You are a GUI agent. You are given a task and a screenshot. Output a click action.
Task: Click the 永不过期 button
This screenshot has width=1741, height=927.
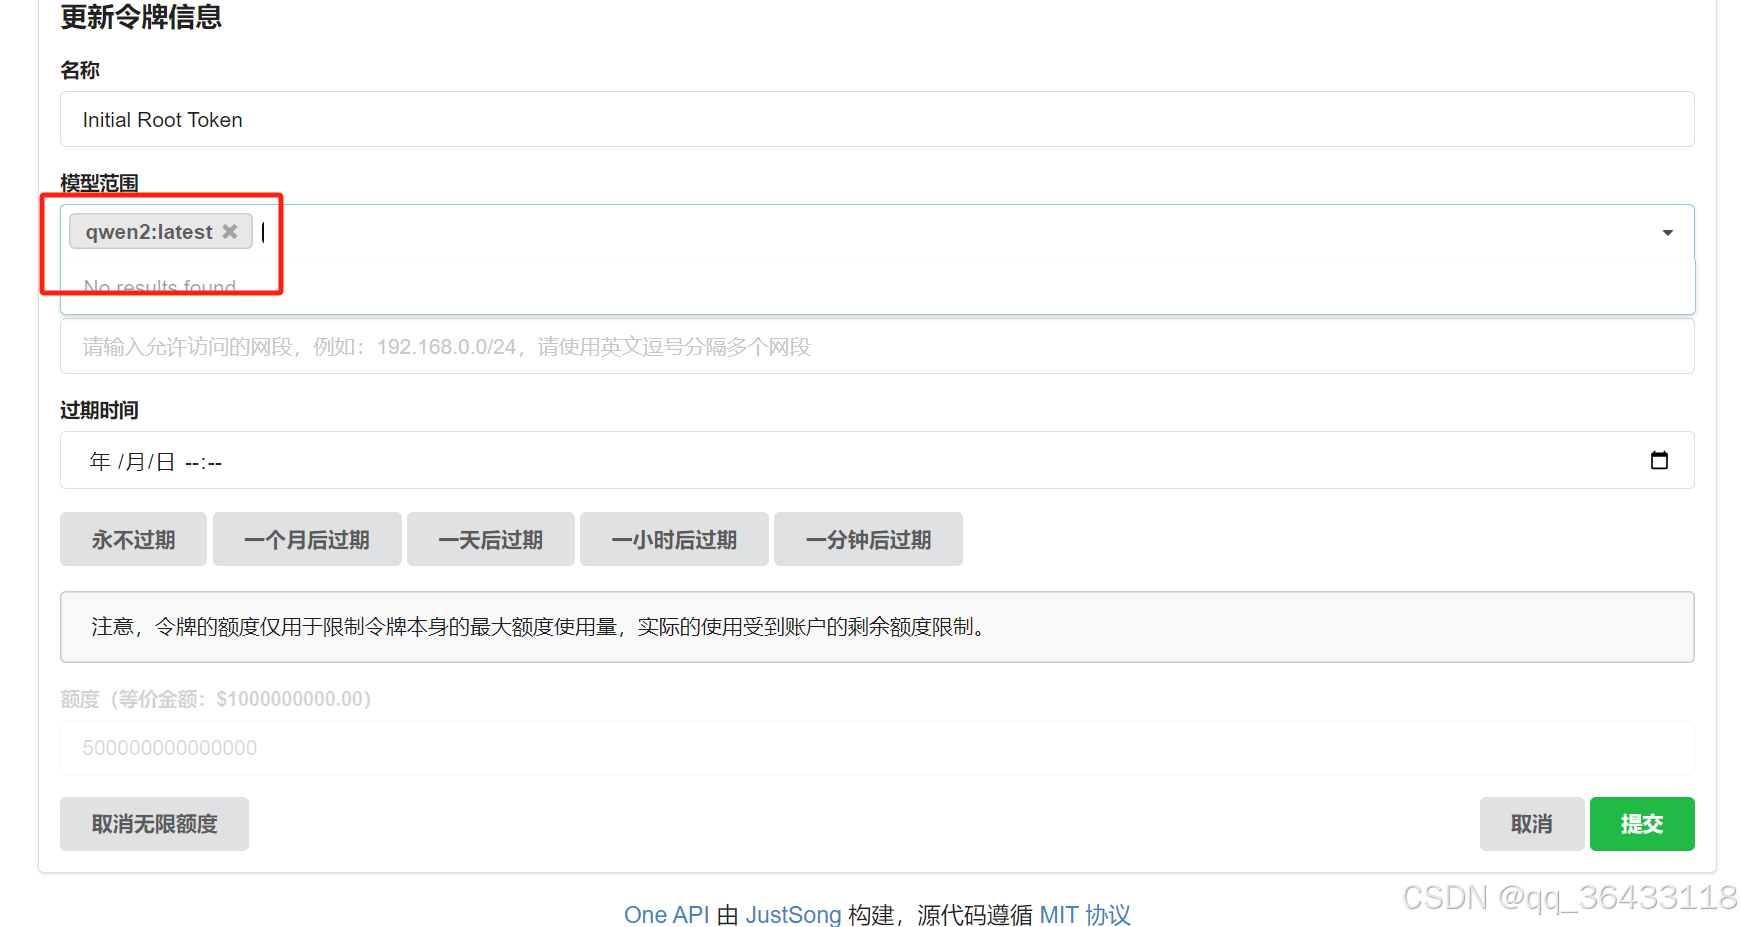(x=133, y=539)
